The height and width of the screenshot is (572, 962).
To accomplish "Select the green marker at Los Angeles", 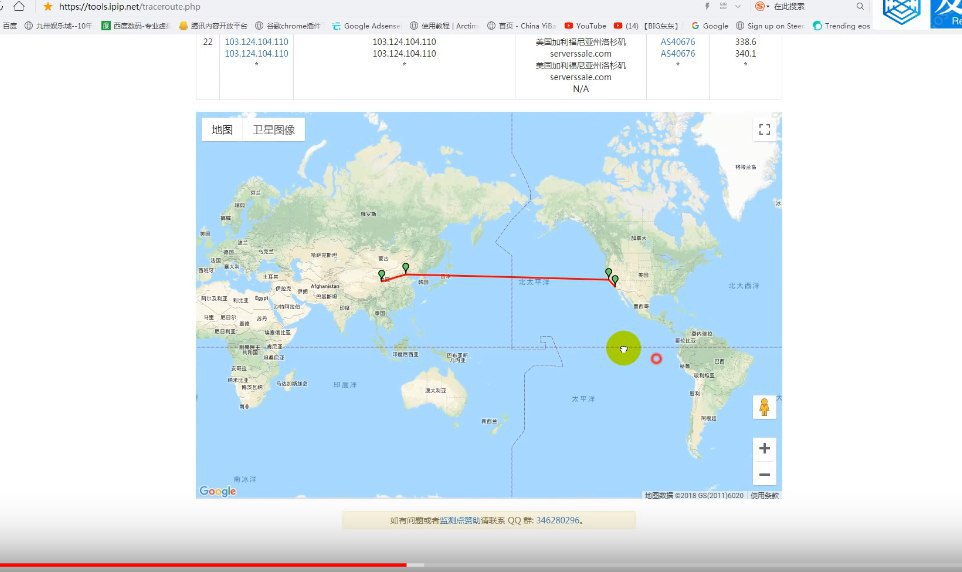I will 615,280.
